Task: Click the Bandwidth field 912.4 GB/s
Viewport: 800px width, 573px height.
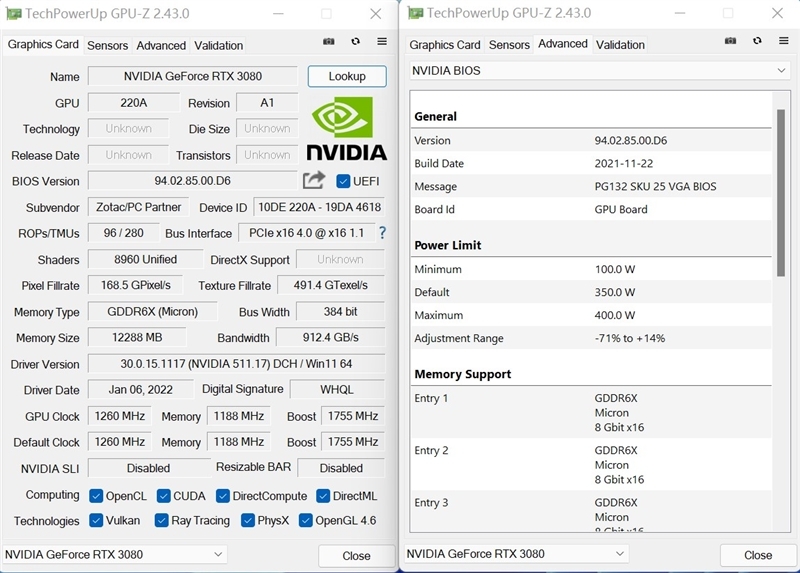Action: pyautogui.click(x=330, y=338)
